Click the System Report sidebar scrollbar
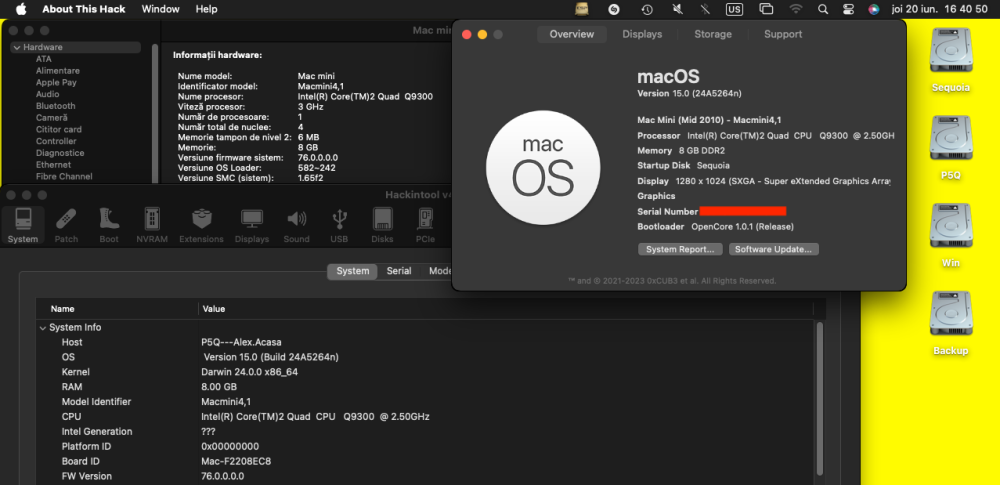The width and height of the screenshot is (1000, 485). 155,114
